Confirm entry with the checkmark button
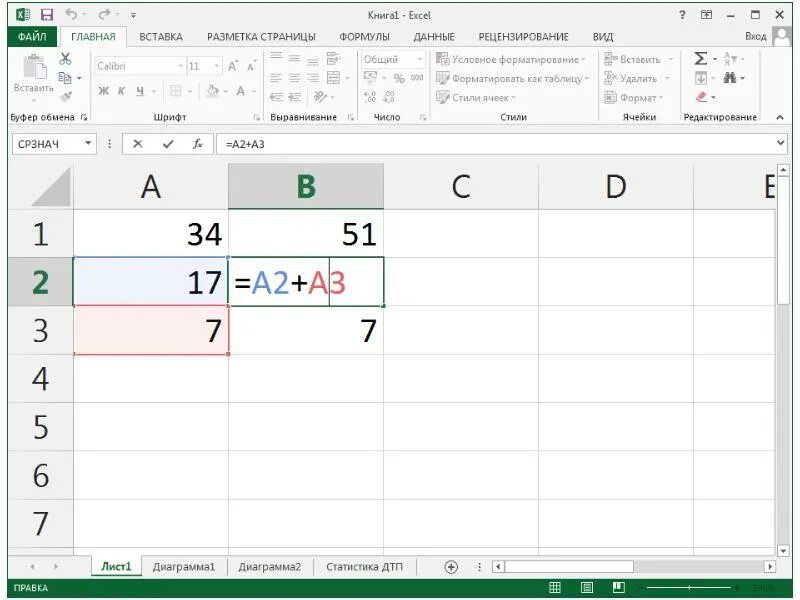The height and width of the screenshot is (600, 800). coord(168,144)
